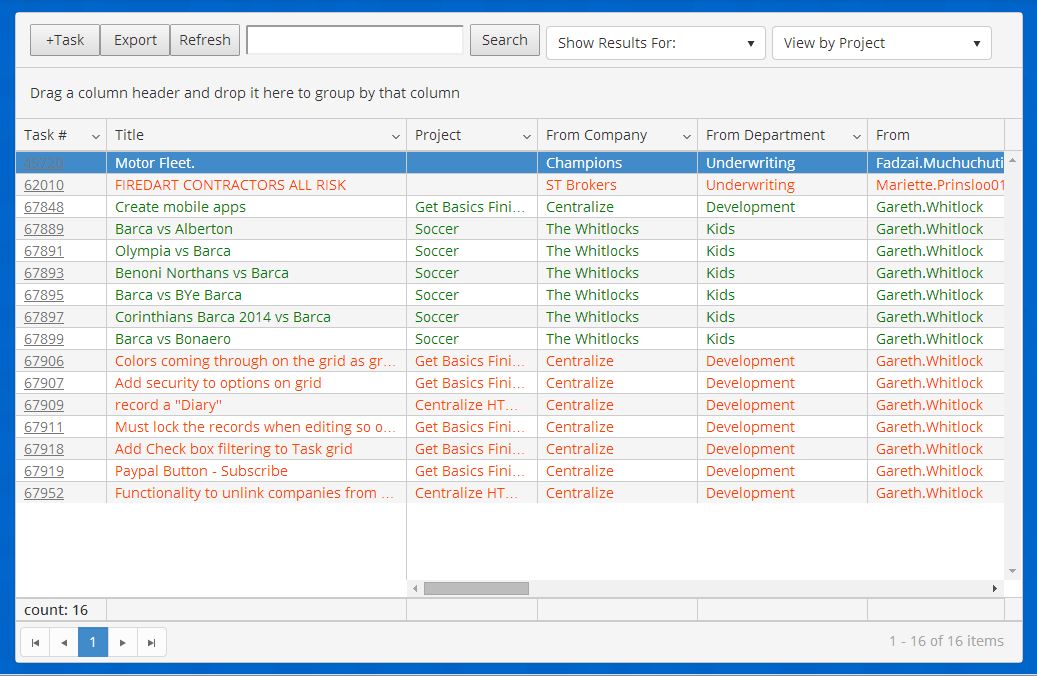Jump to the last page of results
This screenshot has height=676, width=1037.
(151, 642)
